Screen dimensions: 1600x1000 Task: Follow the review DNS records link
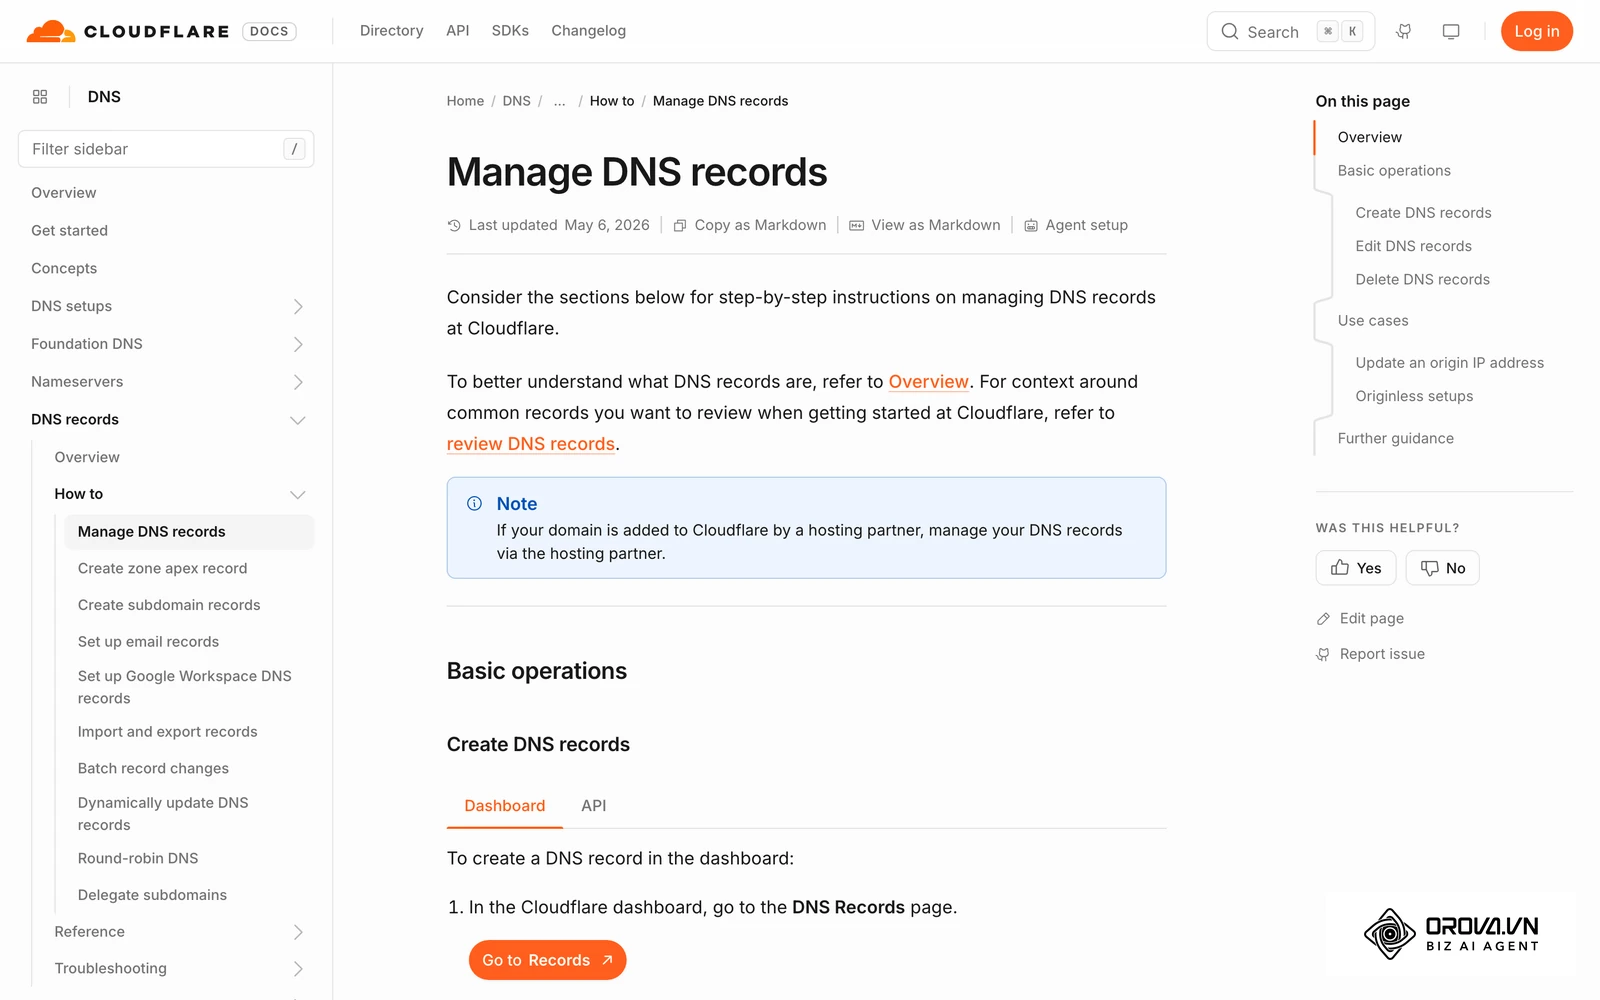pyautogui.click(x=531, y=444)
